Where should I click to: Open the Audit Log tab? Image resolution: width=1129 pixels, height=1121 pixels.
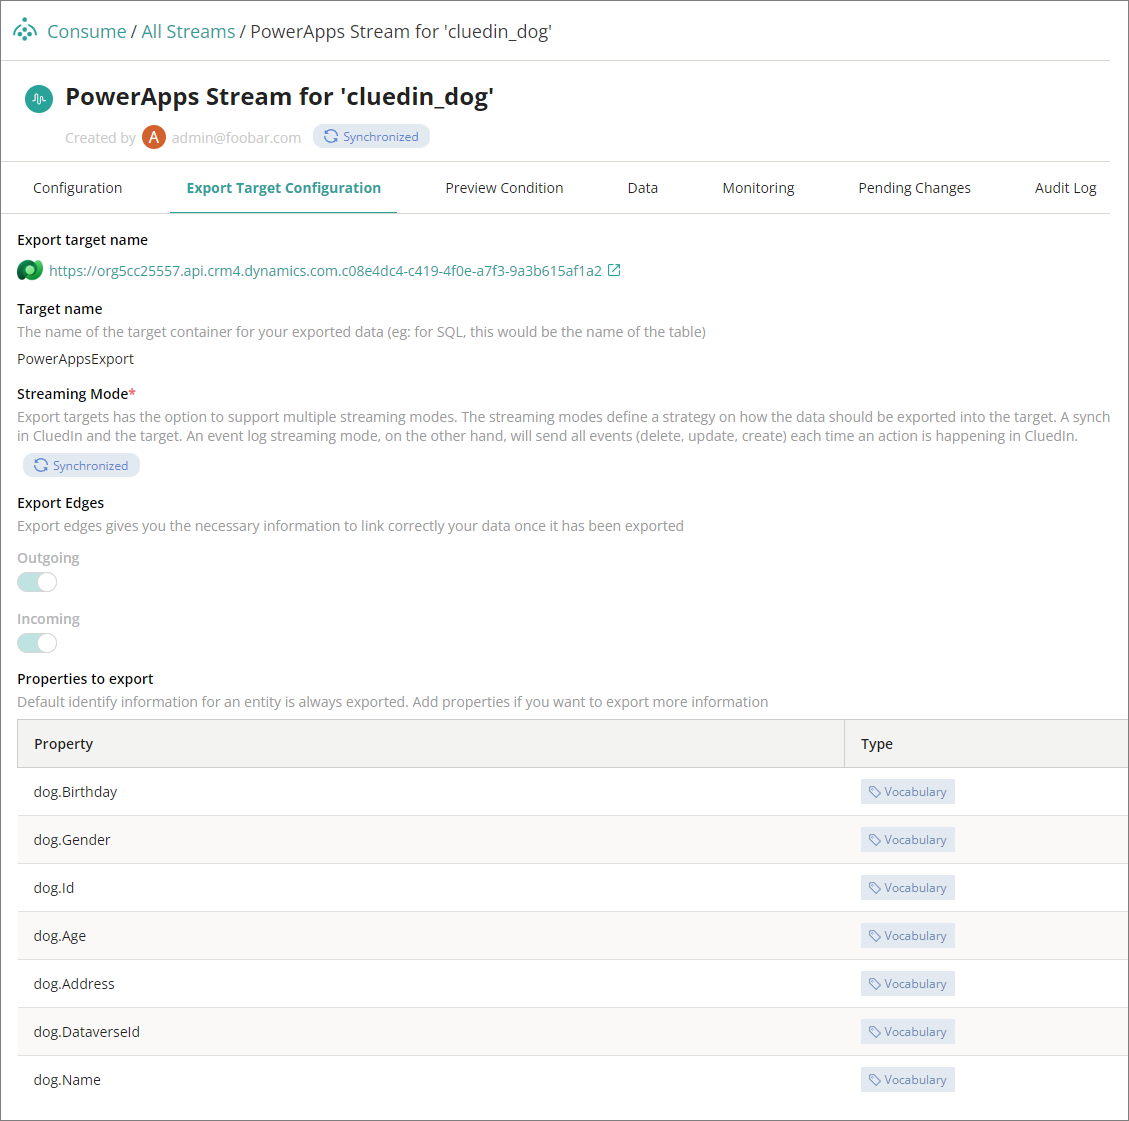pos(1065,187)
